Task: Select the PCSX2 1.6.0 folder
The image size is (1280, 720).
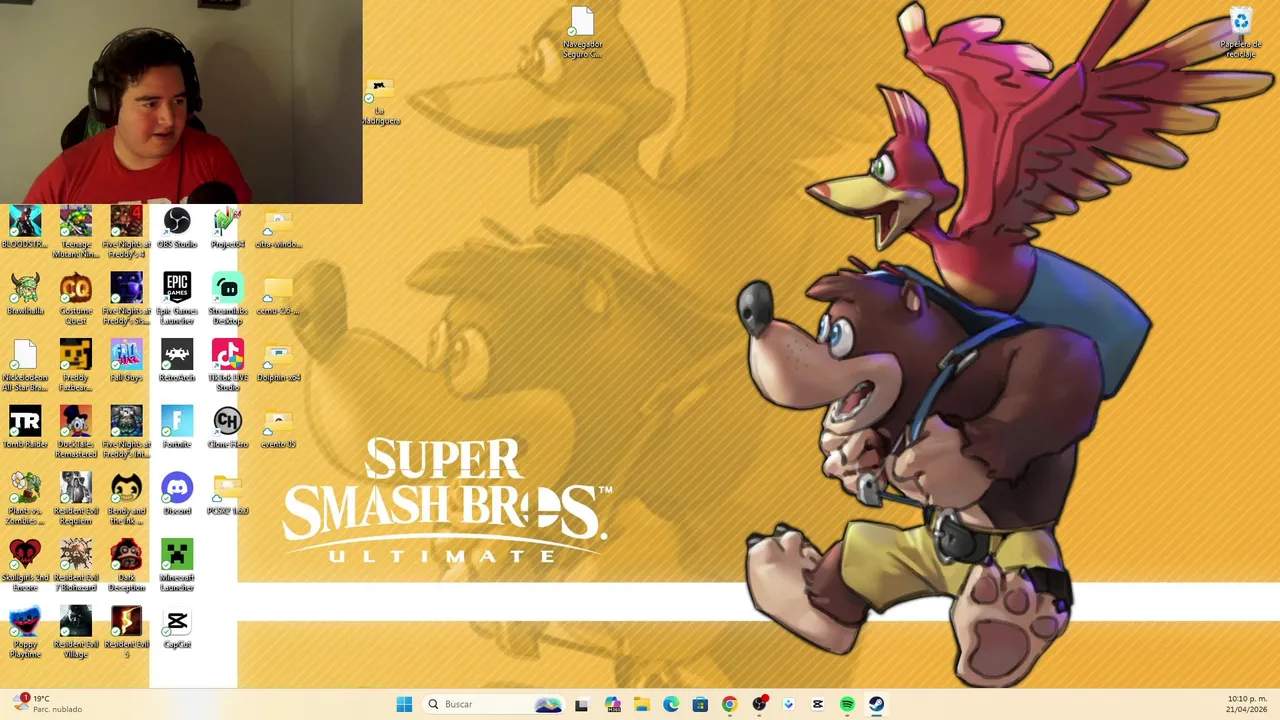Action: pyautogui.click(x=227, y=495)
